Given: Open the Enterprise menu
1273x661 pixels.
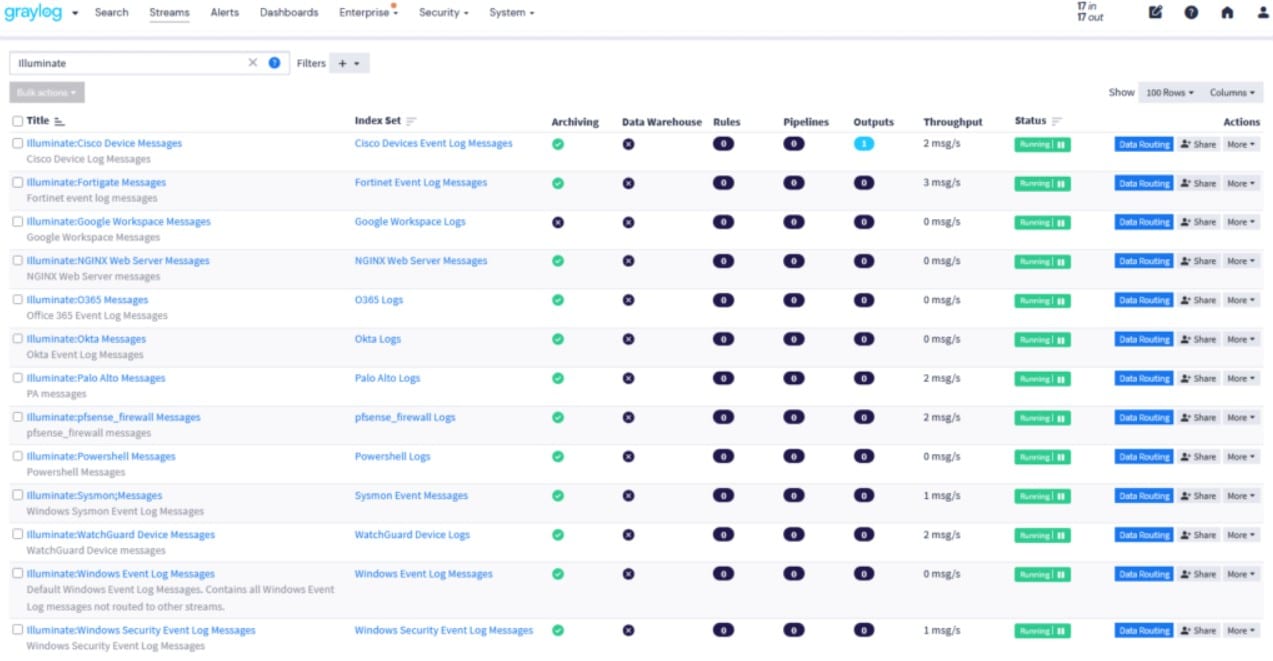Looking at the screenshot, I should [368, 13].
